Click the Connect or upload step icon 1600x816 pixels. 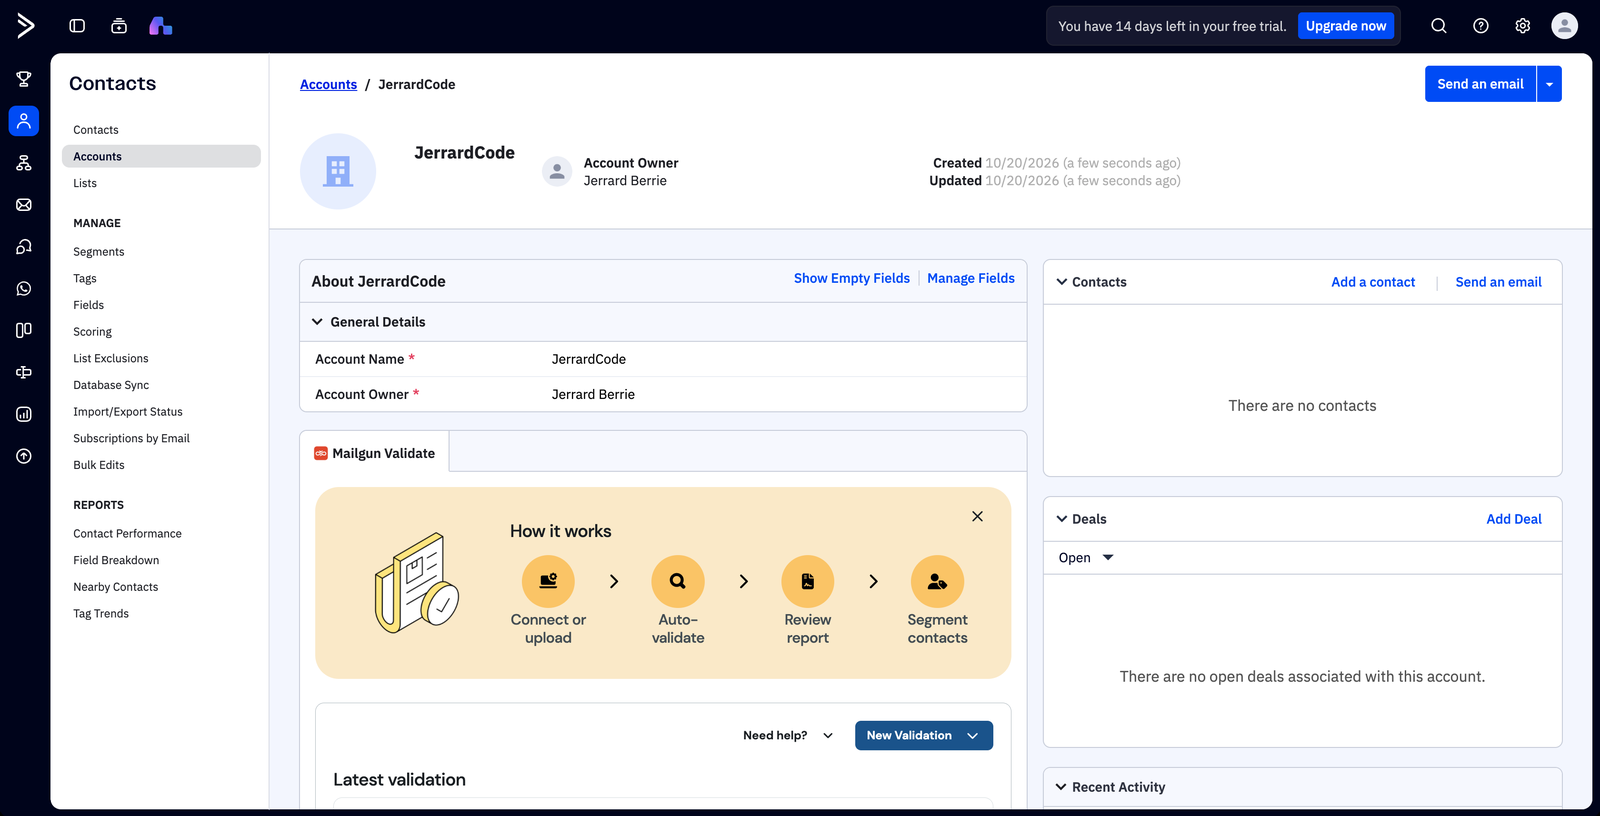tap(548, 581)
